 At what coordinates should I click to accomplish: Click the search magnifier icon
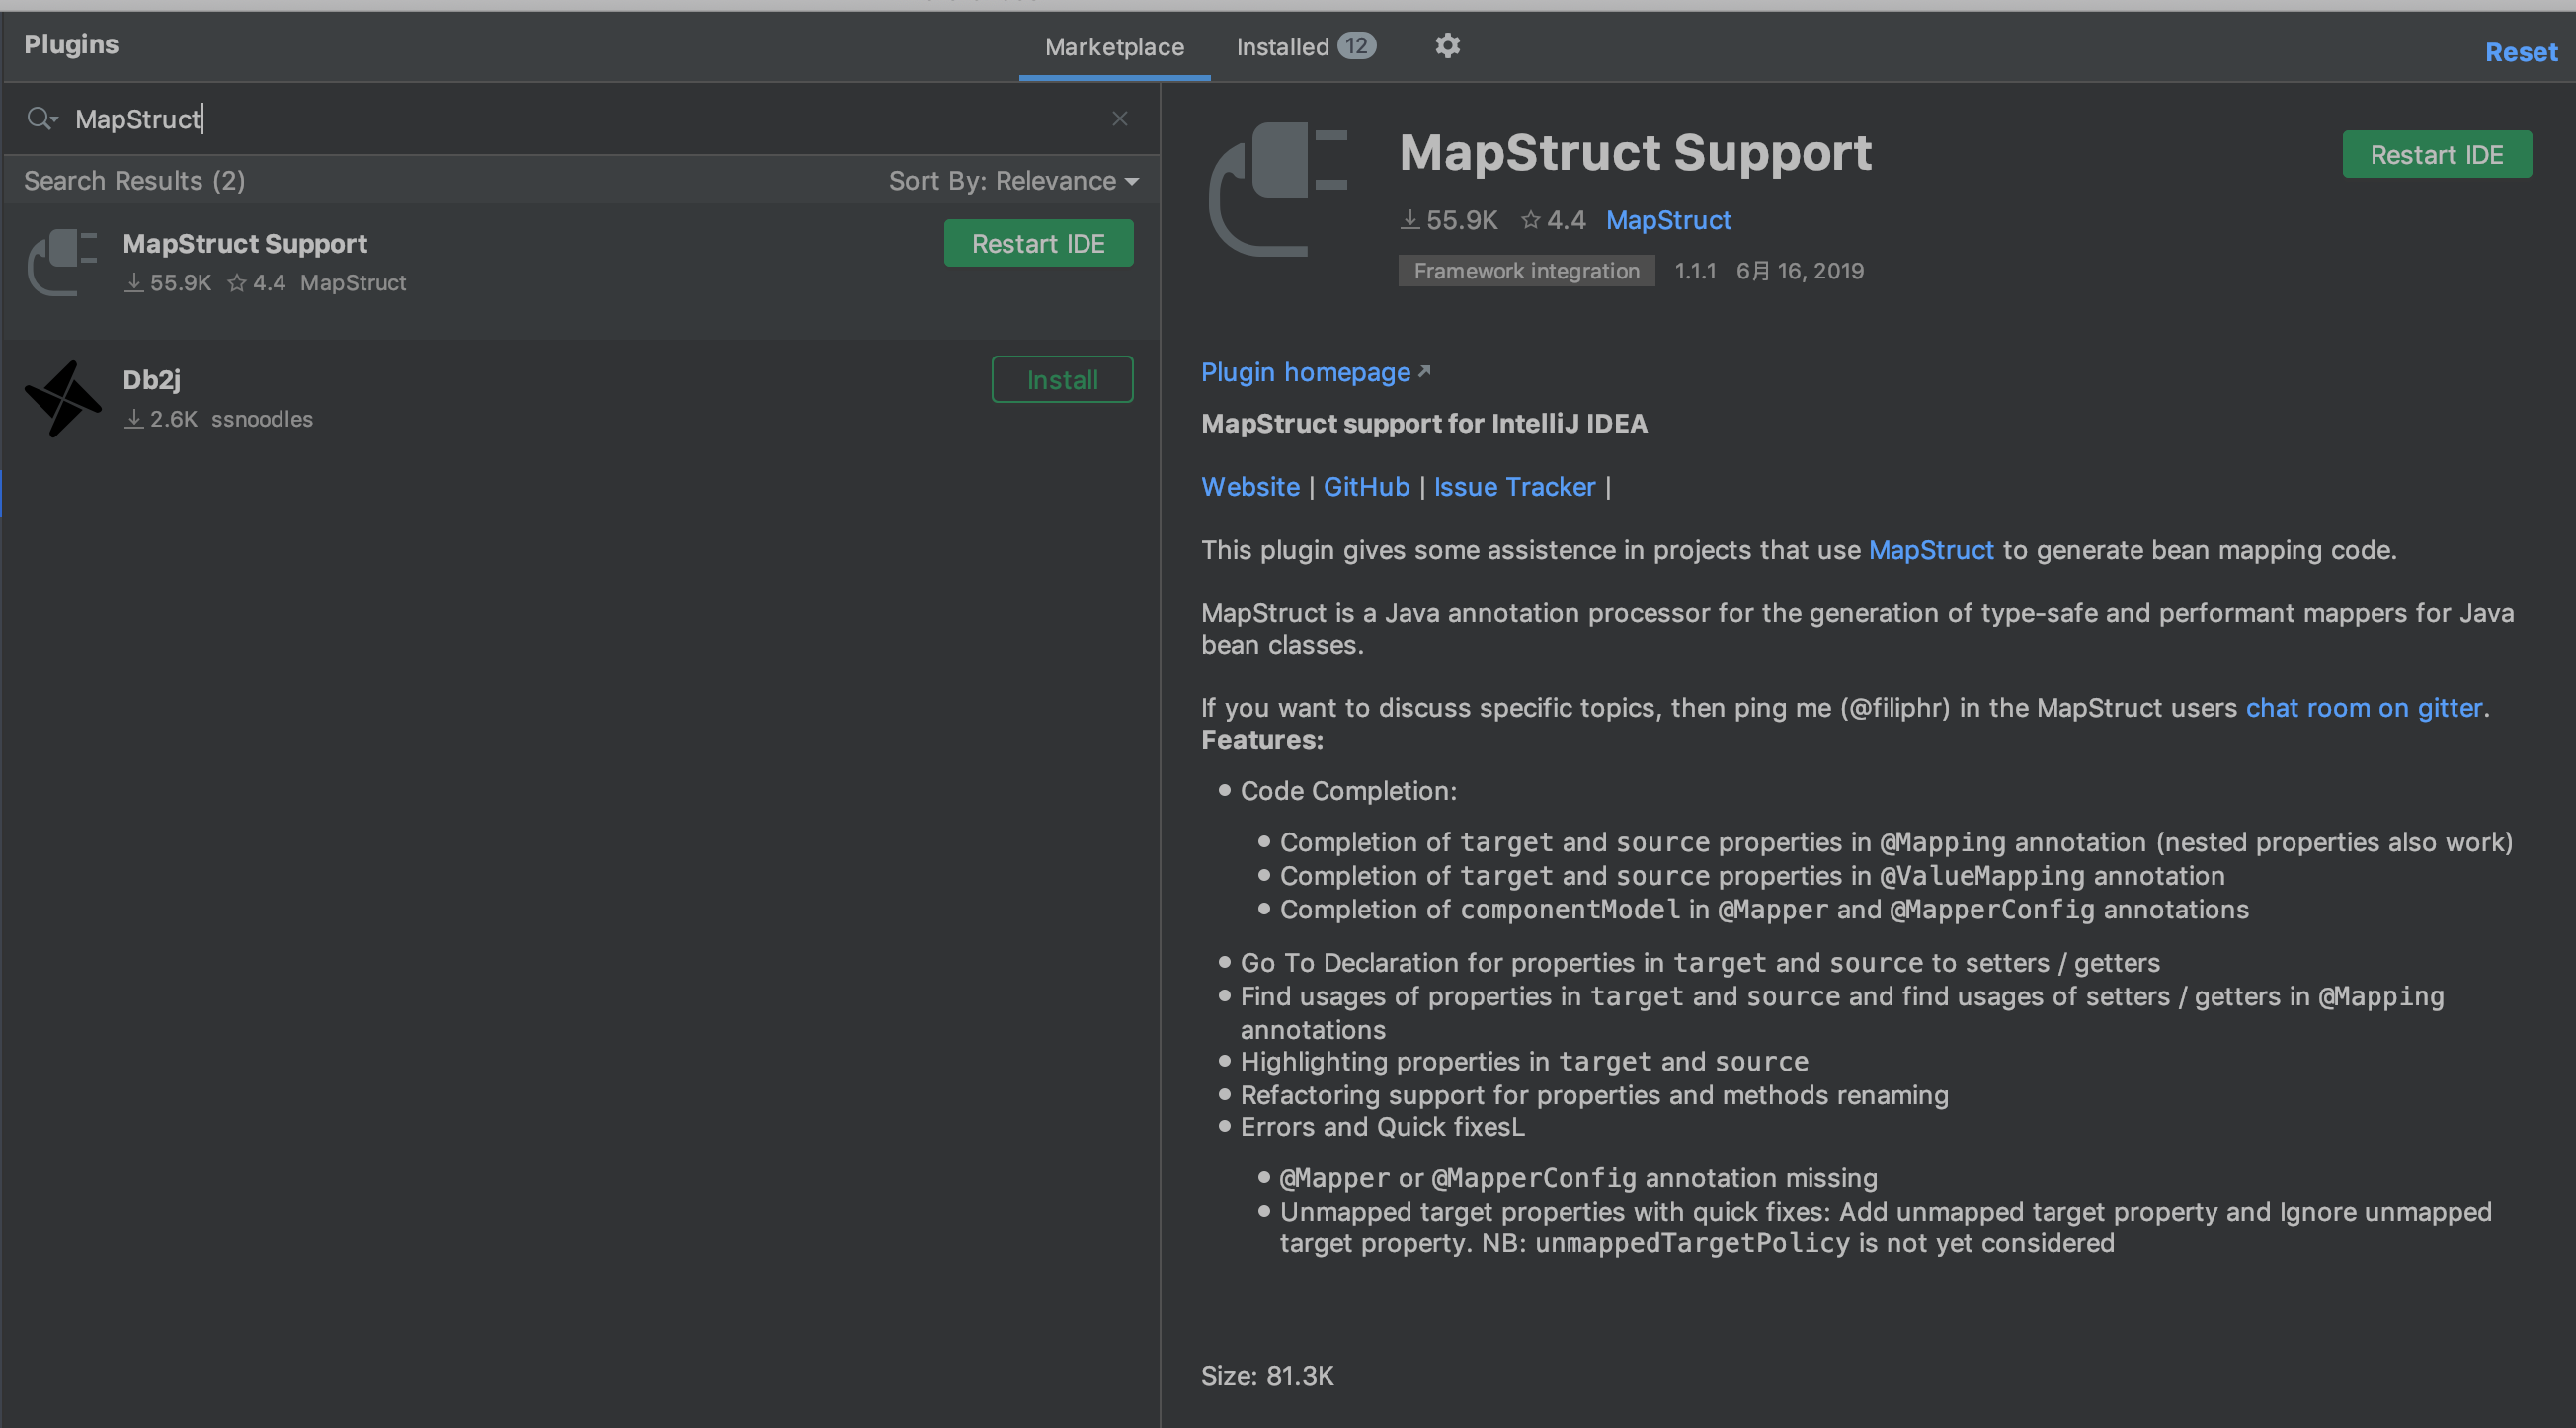pyautogui.click(x=40, y=119)
